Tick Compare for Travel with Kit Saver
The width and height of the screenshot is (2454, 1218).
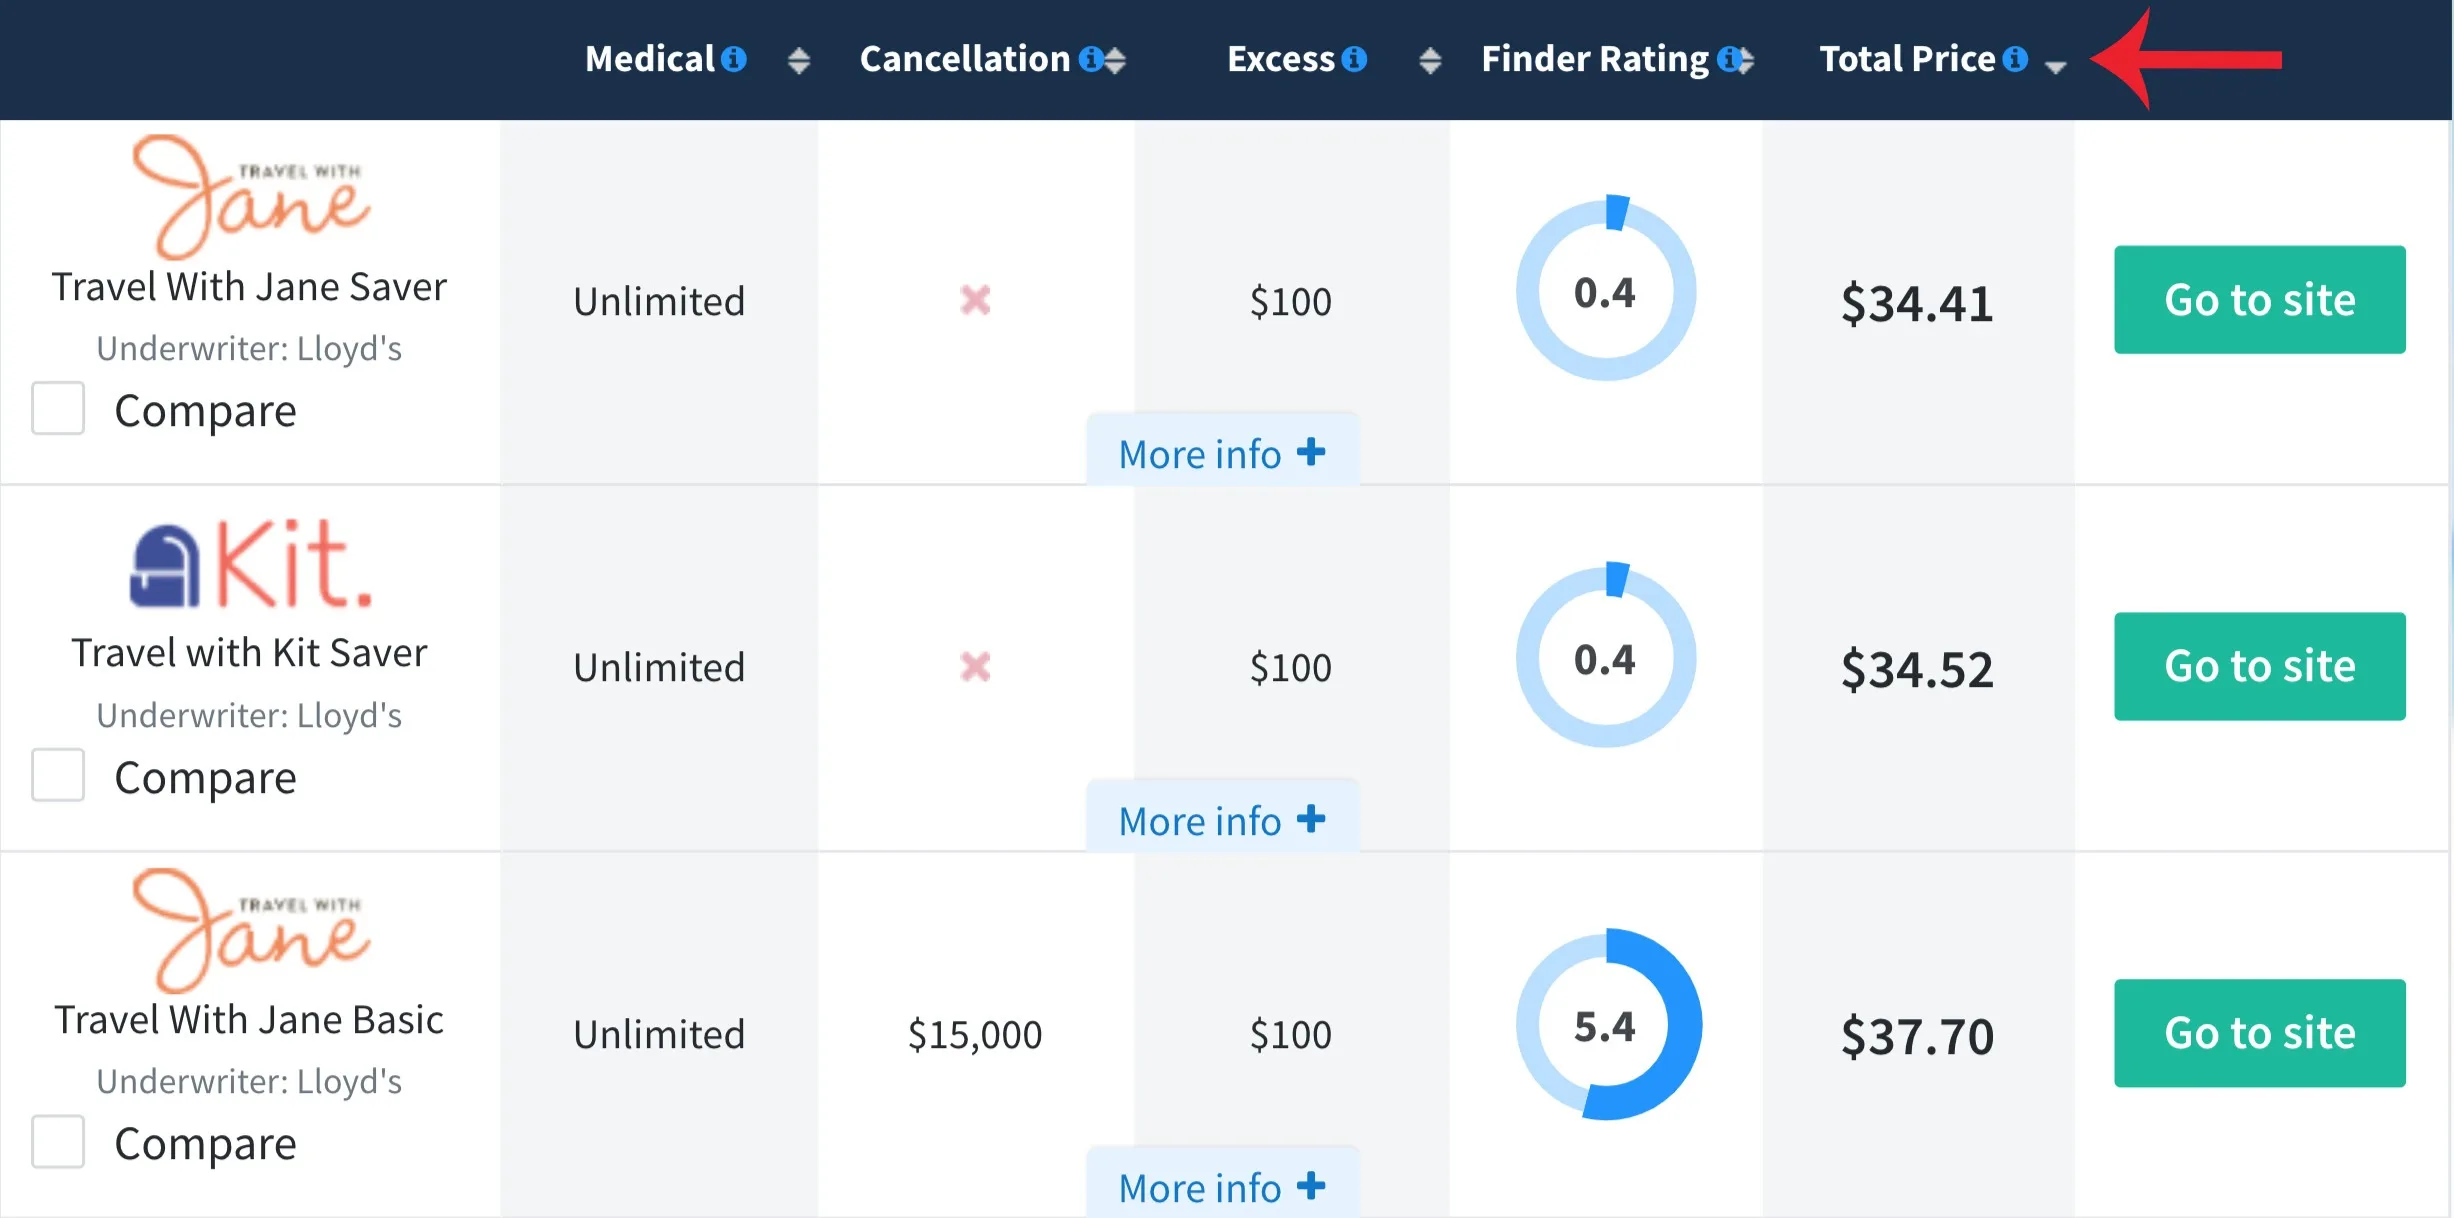point(58,775)
